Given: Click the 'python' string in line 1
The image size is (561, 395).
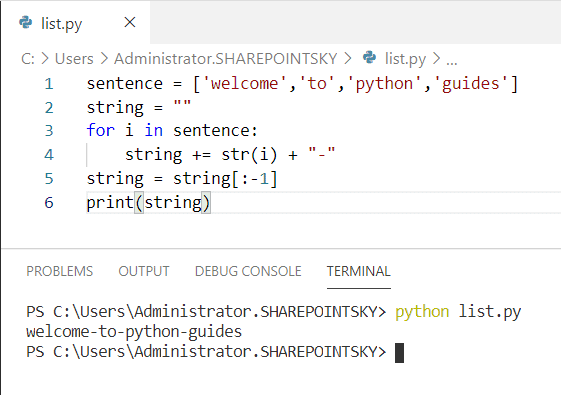Looking at the screenshot, I should pyautogui.click(x=384, y=84).
